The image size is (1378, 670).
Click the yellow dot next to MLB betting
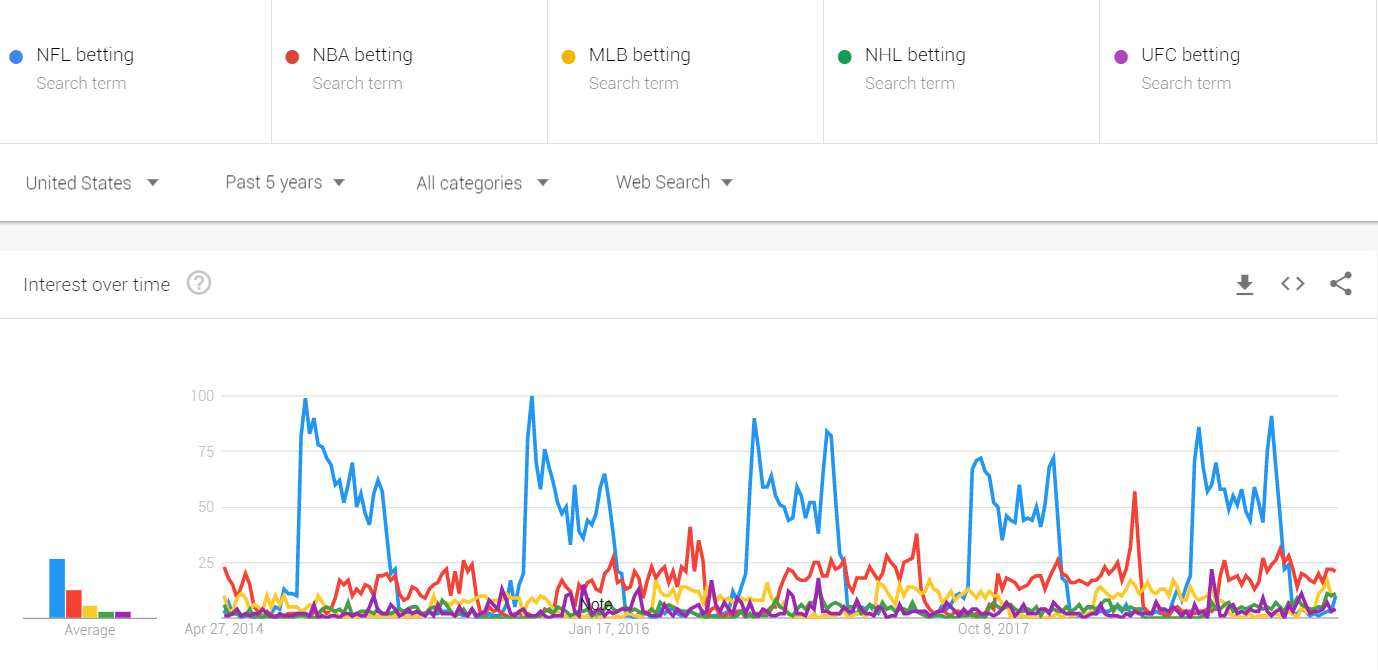tap(568, 57)
